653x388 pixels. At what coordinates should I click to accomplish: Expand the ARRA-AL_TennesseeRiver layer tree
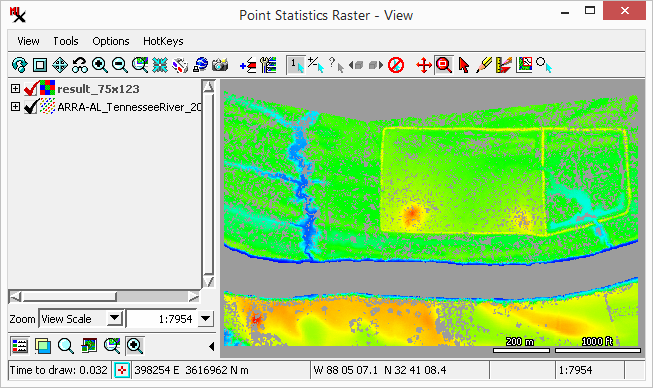15,107
